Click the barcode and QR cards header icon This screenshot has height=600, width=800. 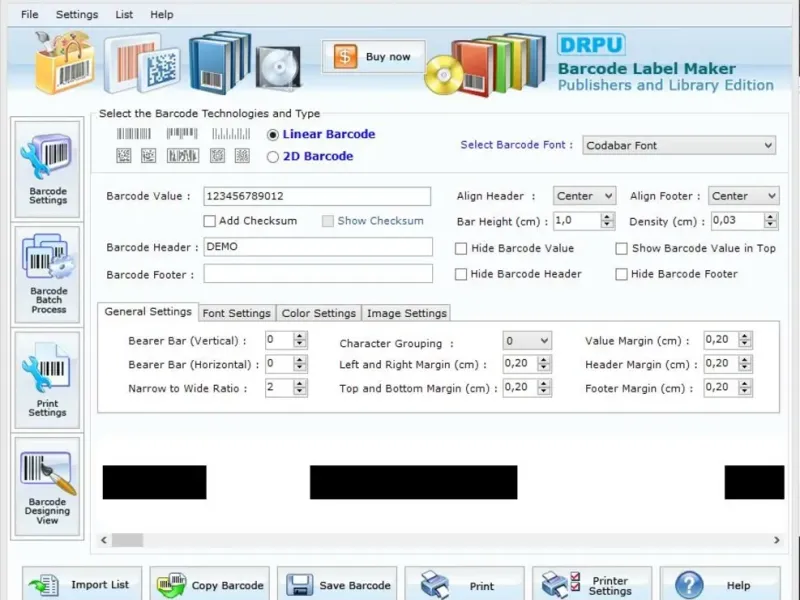pos(142,63)
